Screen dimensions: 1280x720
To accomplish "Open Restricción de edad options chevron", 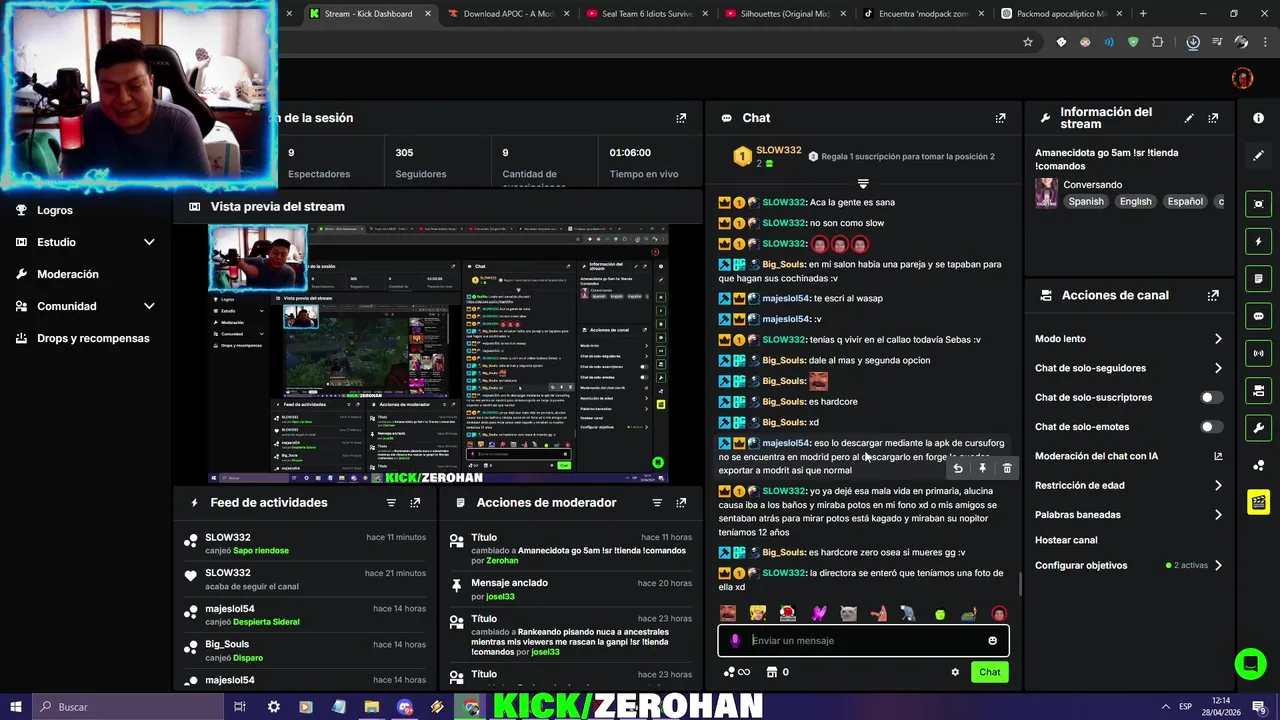I will pyautogui.click(x=1218, y=485).
